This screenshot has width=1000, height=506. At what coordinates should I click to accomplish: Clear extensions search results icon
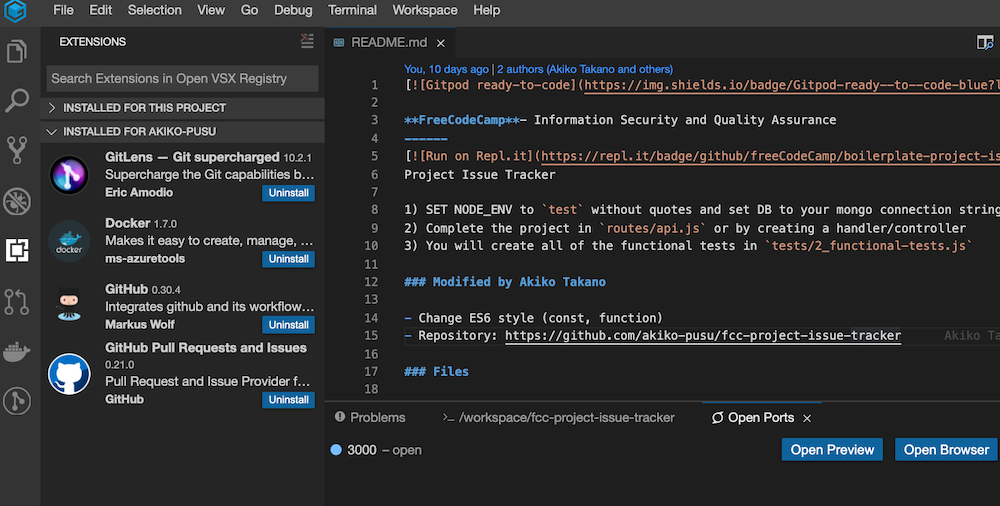click(x=307, y=41)
